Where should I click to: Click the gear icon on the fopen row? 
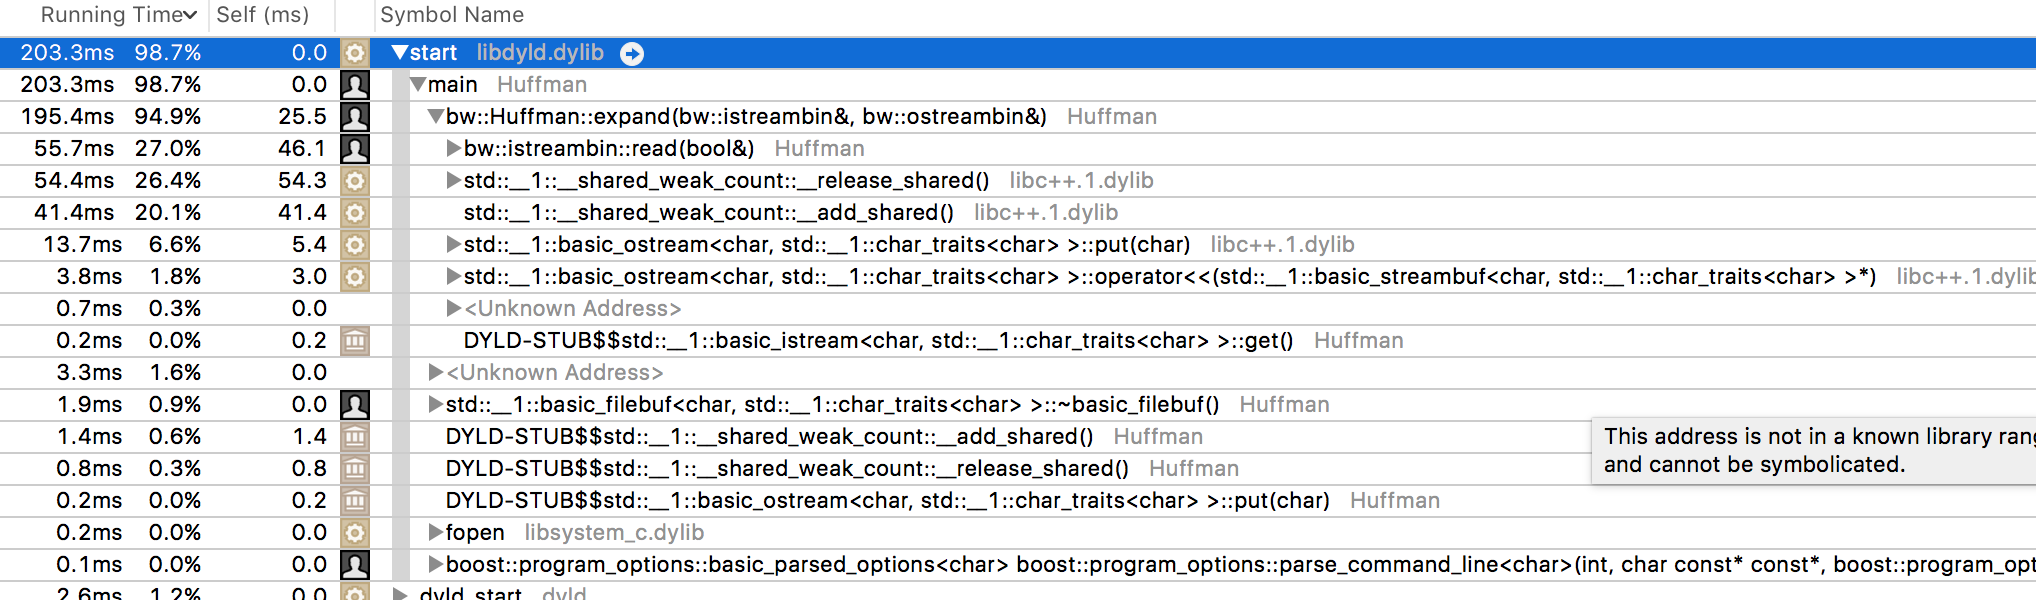coord(355,532)
